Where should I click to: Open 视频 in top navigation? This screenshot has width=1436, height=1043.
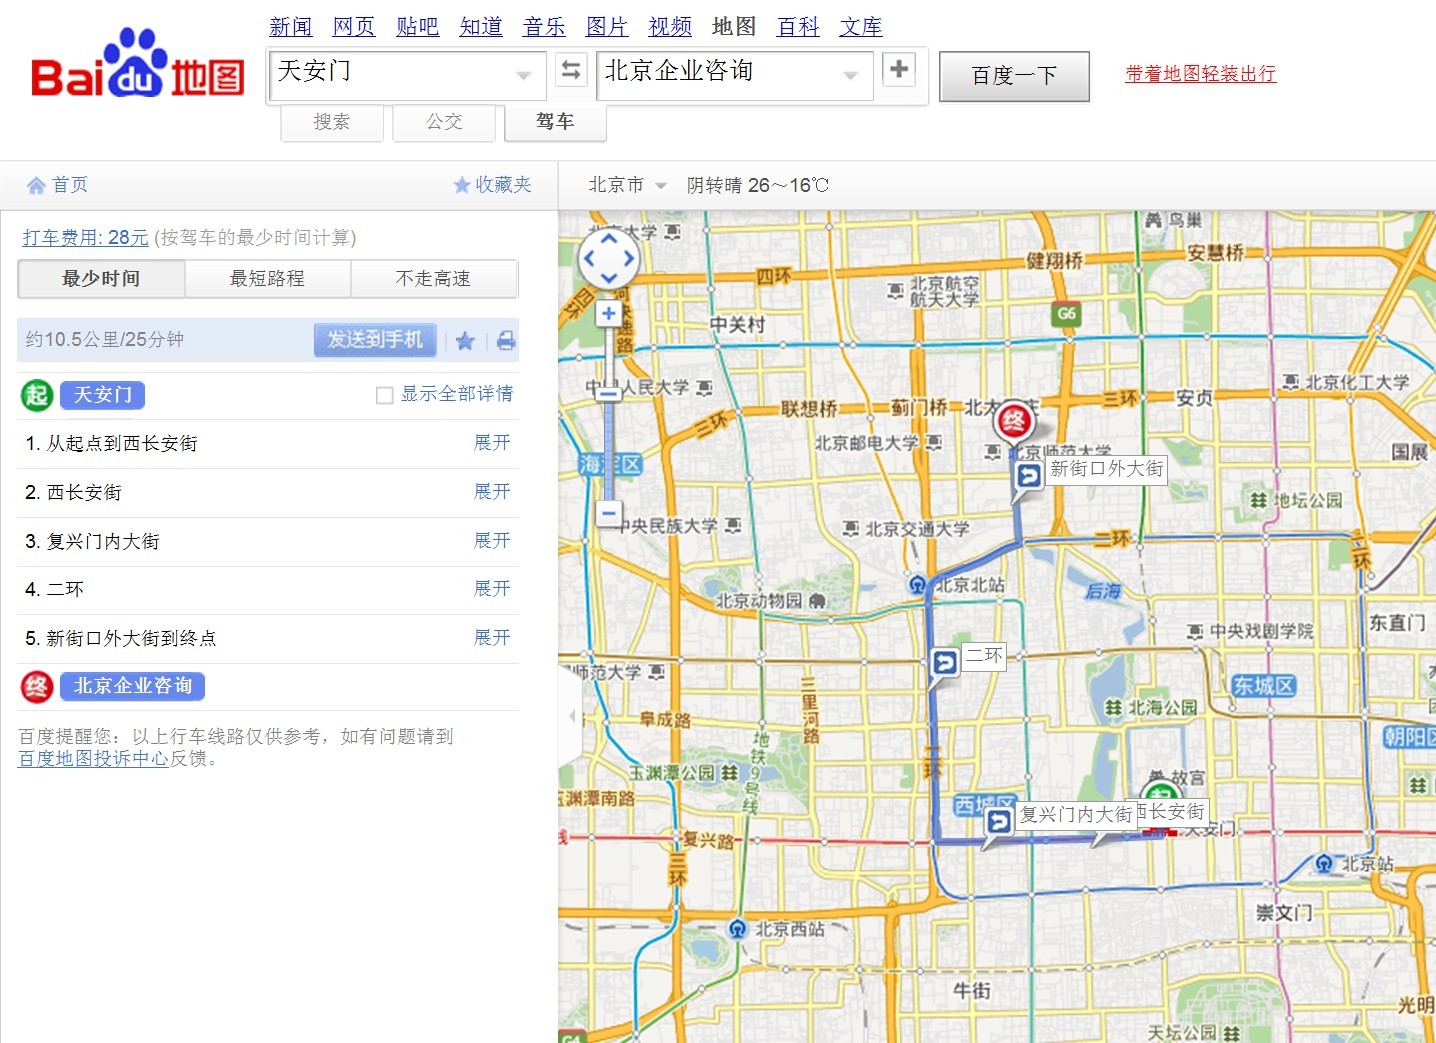click(670, 27)
